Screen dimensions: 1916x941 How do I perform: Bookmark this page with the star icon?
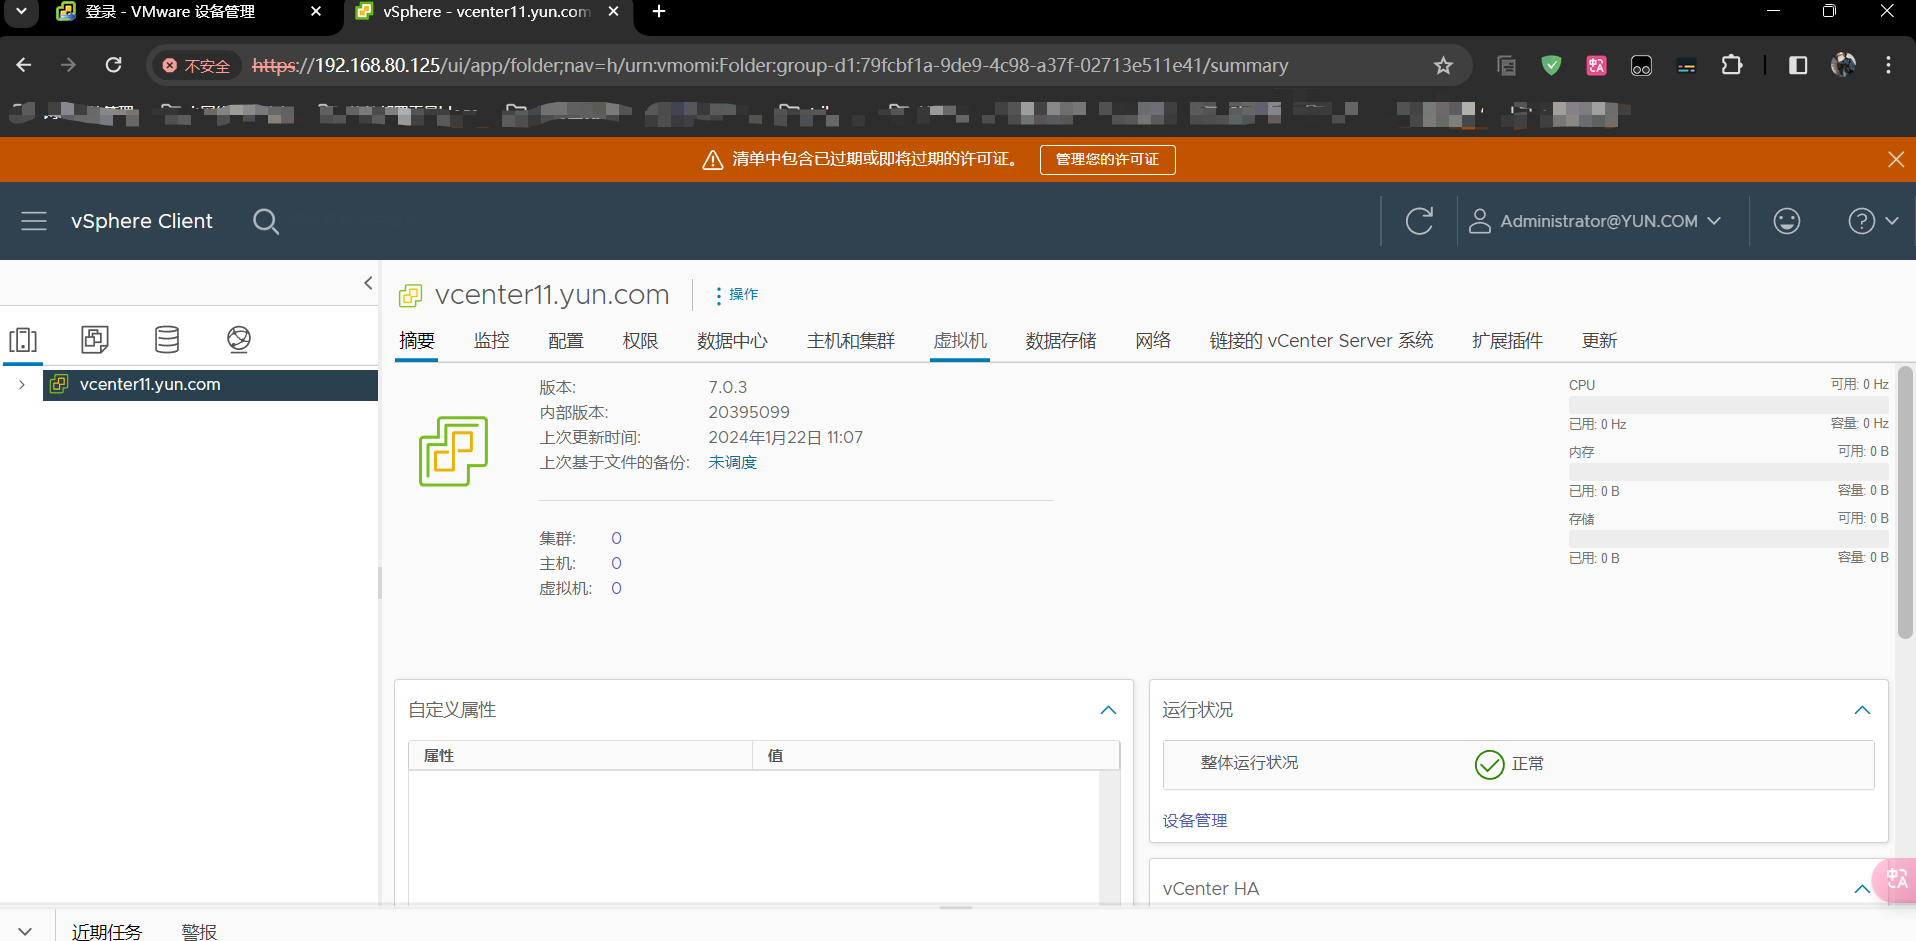(x=1443, y=66)
